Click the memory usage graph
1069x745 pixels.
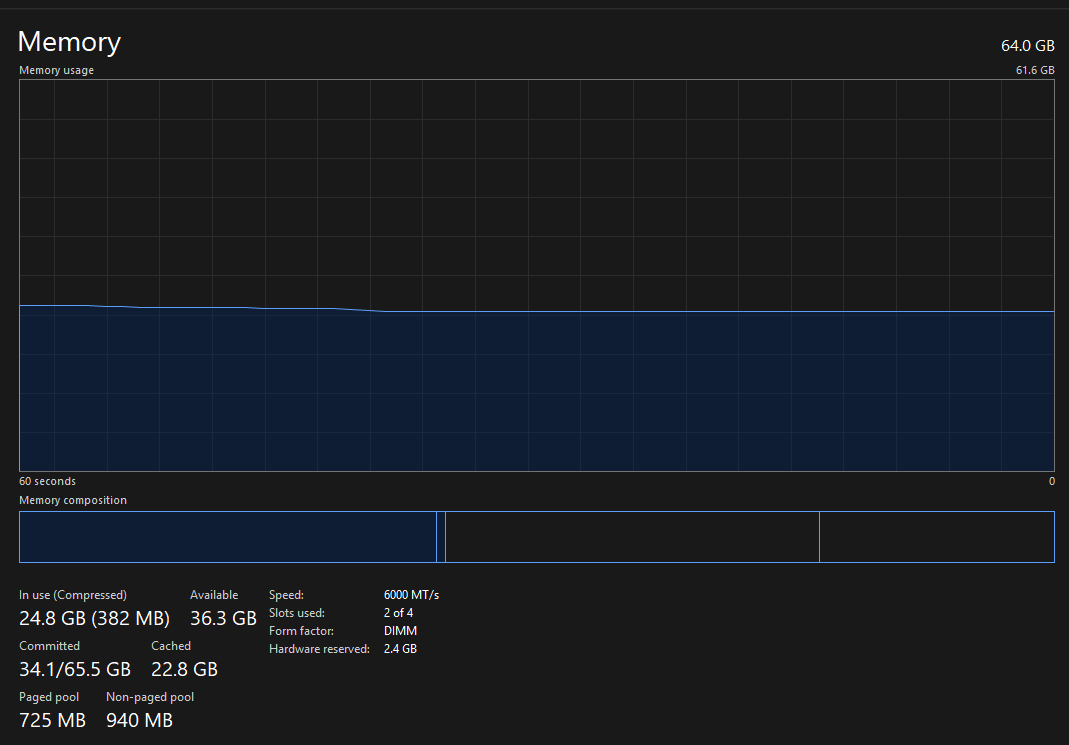(537, 275)
